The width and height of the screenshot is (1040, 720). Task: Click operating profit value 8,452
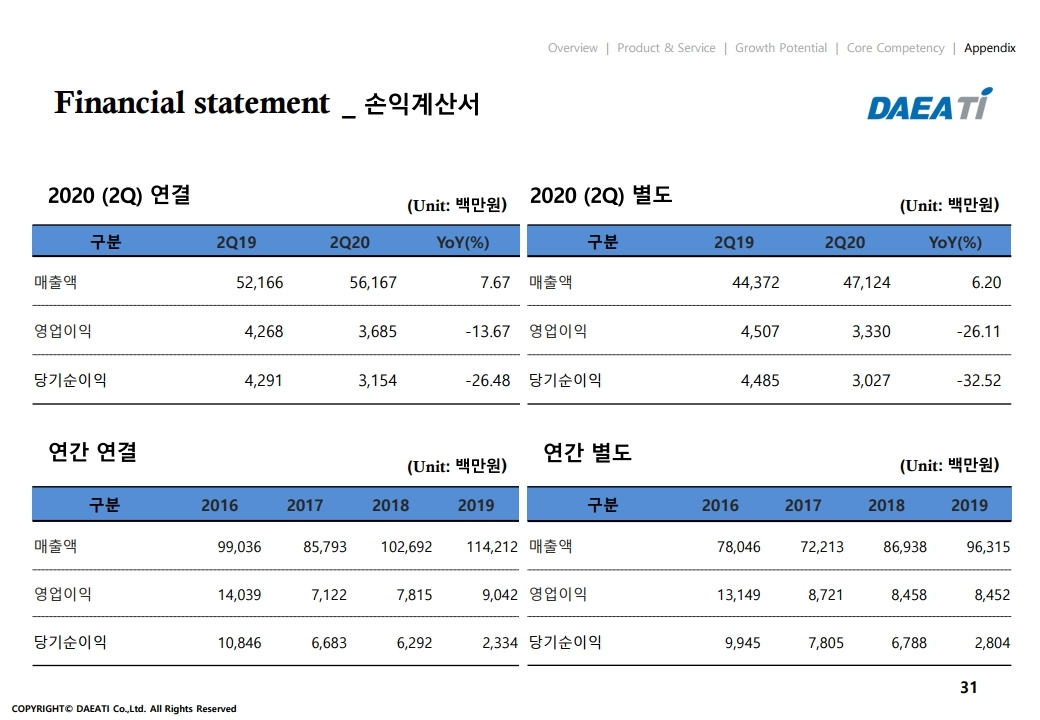[x=992, y=595]
